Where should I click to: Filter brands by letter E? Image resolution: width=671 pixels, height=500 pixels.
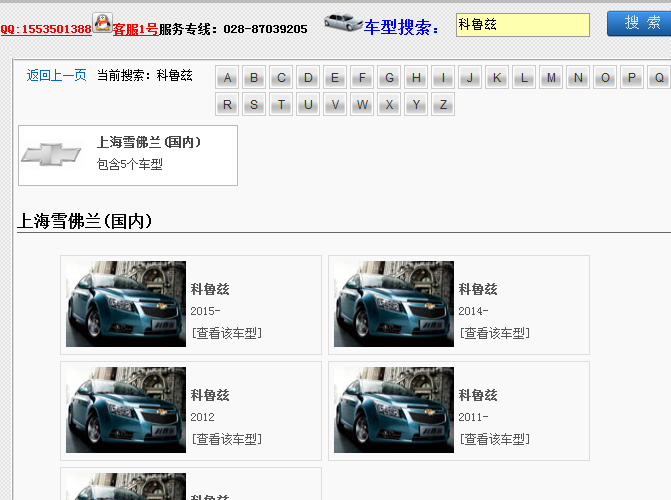pyautogui.click(x=335, y=77)
